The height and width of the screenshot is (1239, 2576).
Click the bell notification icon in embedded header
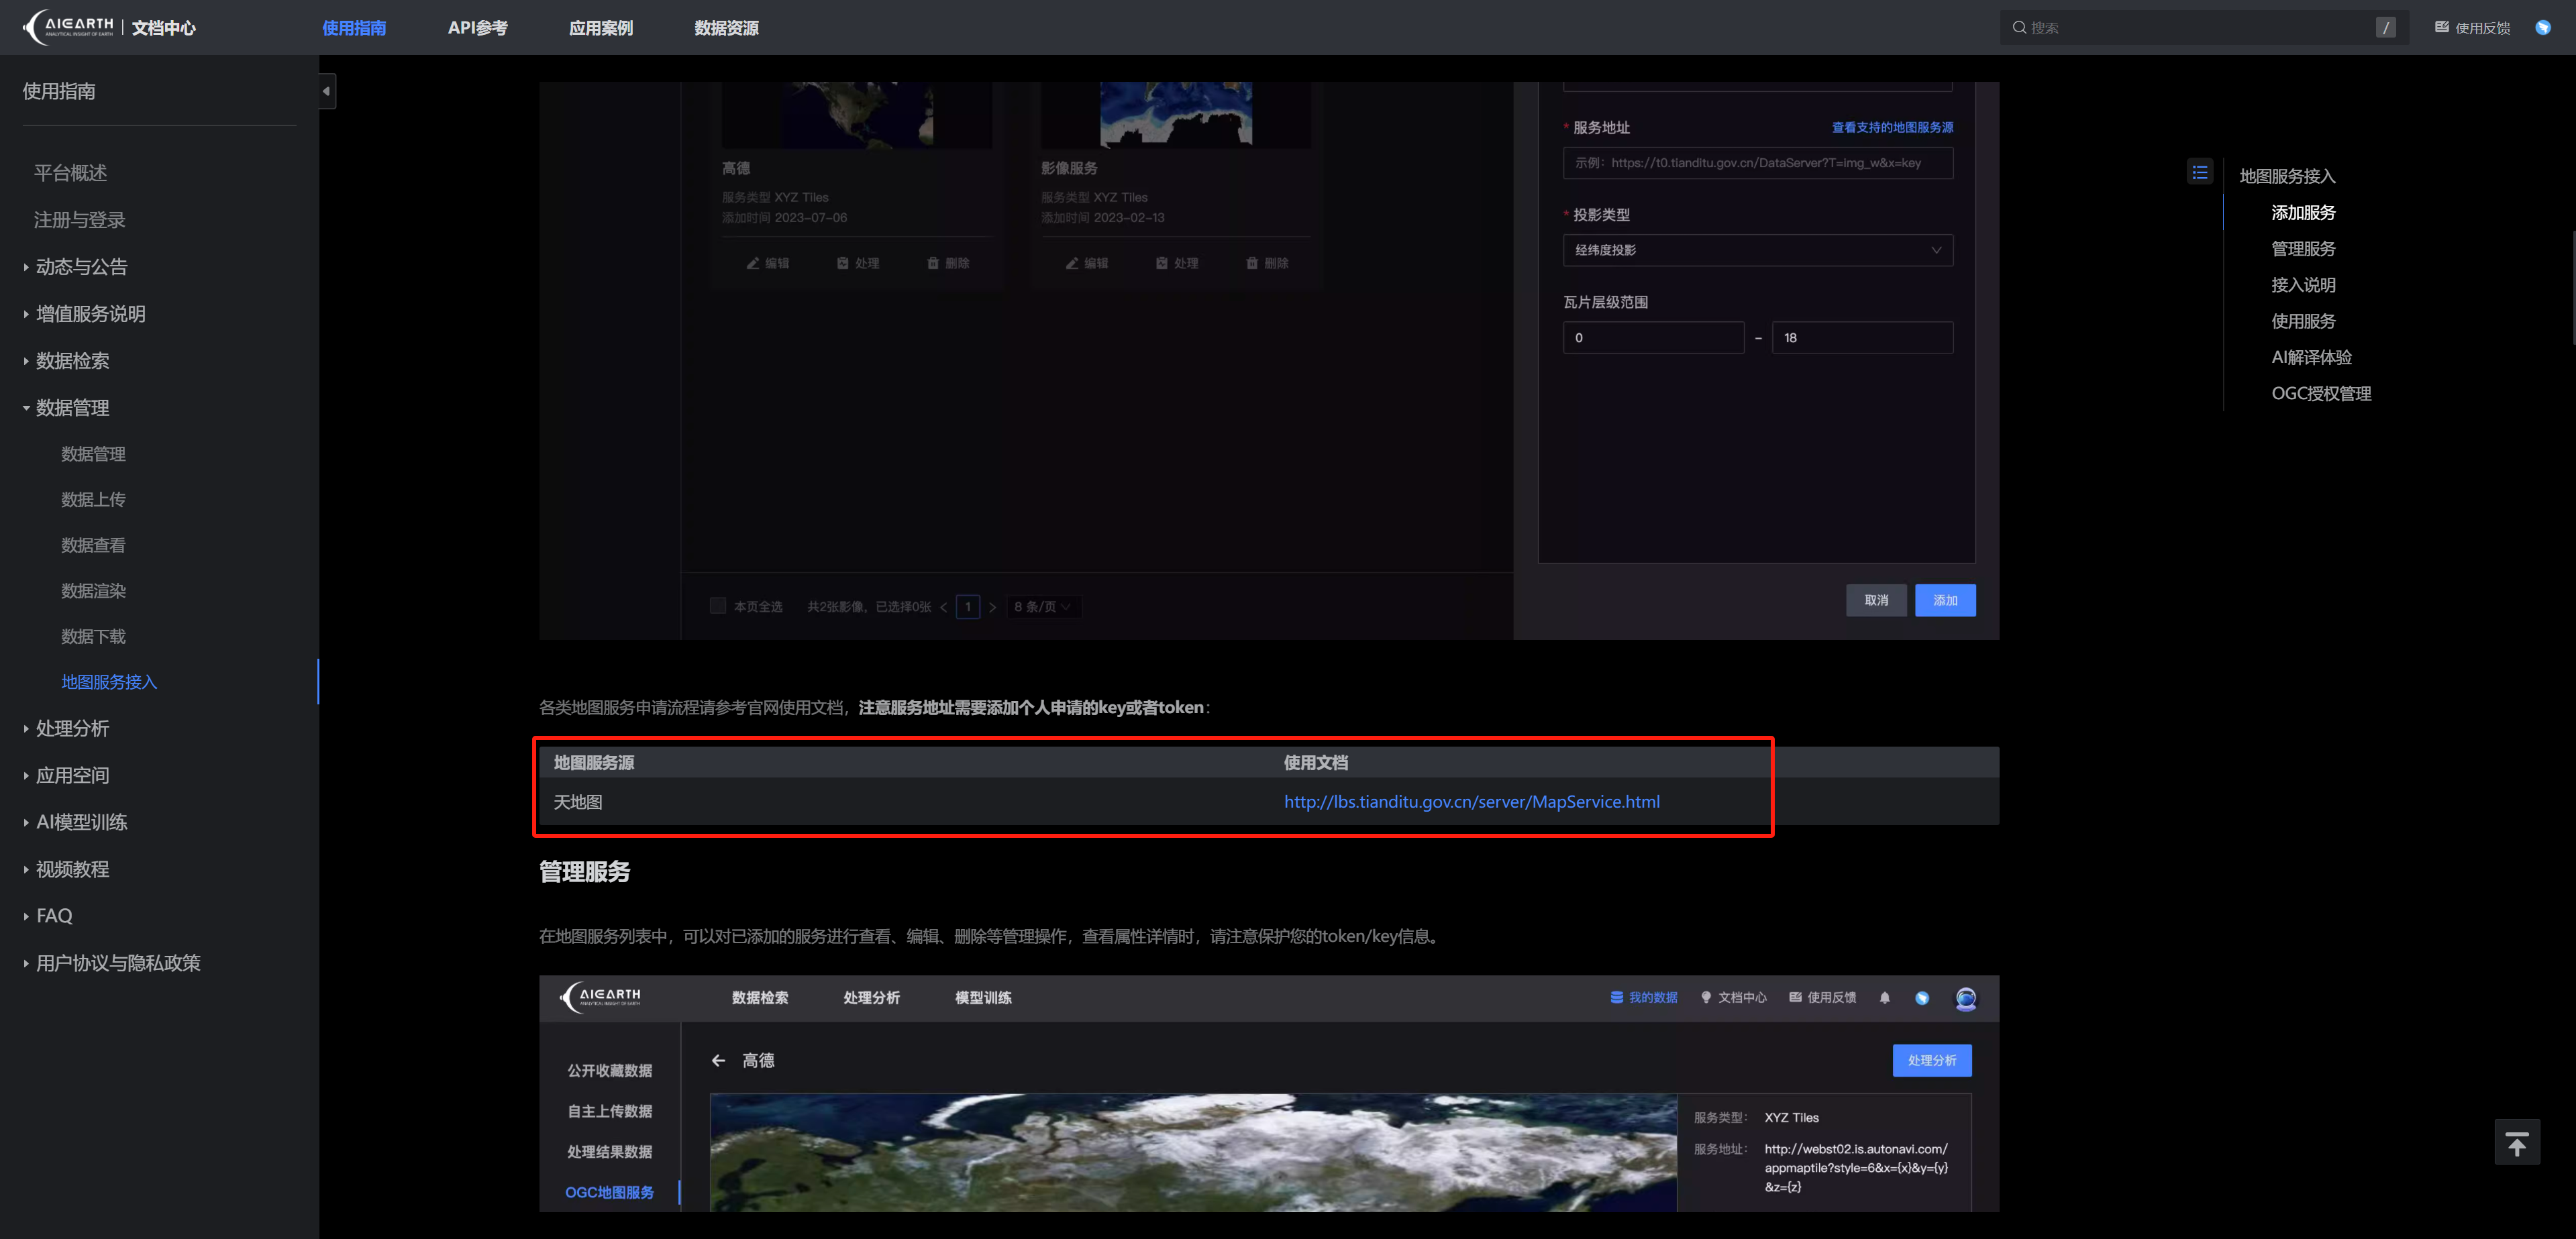1884,997
